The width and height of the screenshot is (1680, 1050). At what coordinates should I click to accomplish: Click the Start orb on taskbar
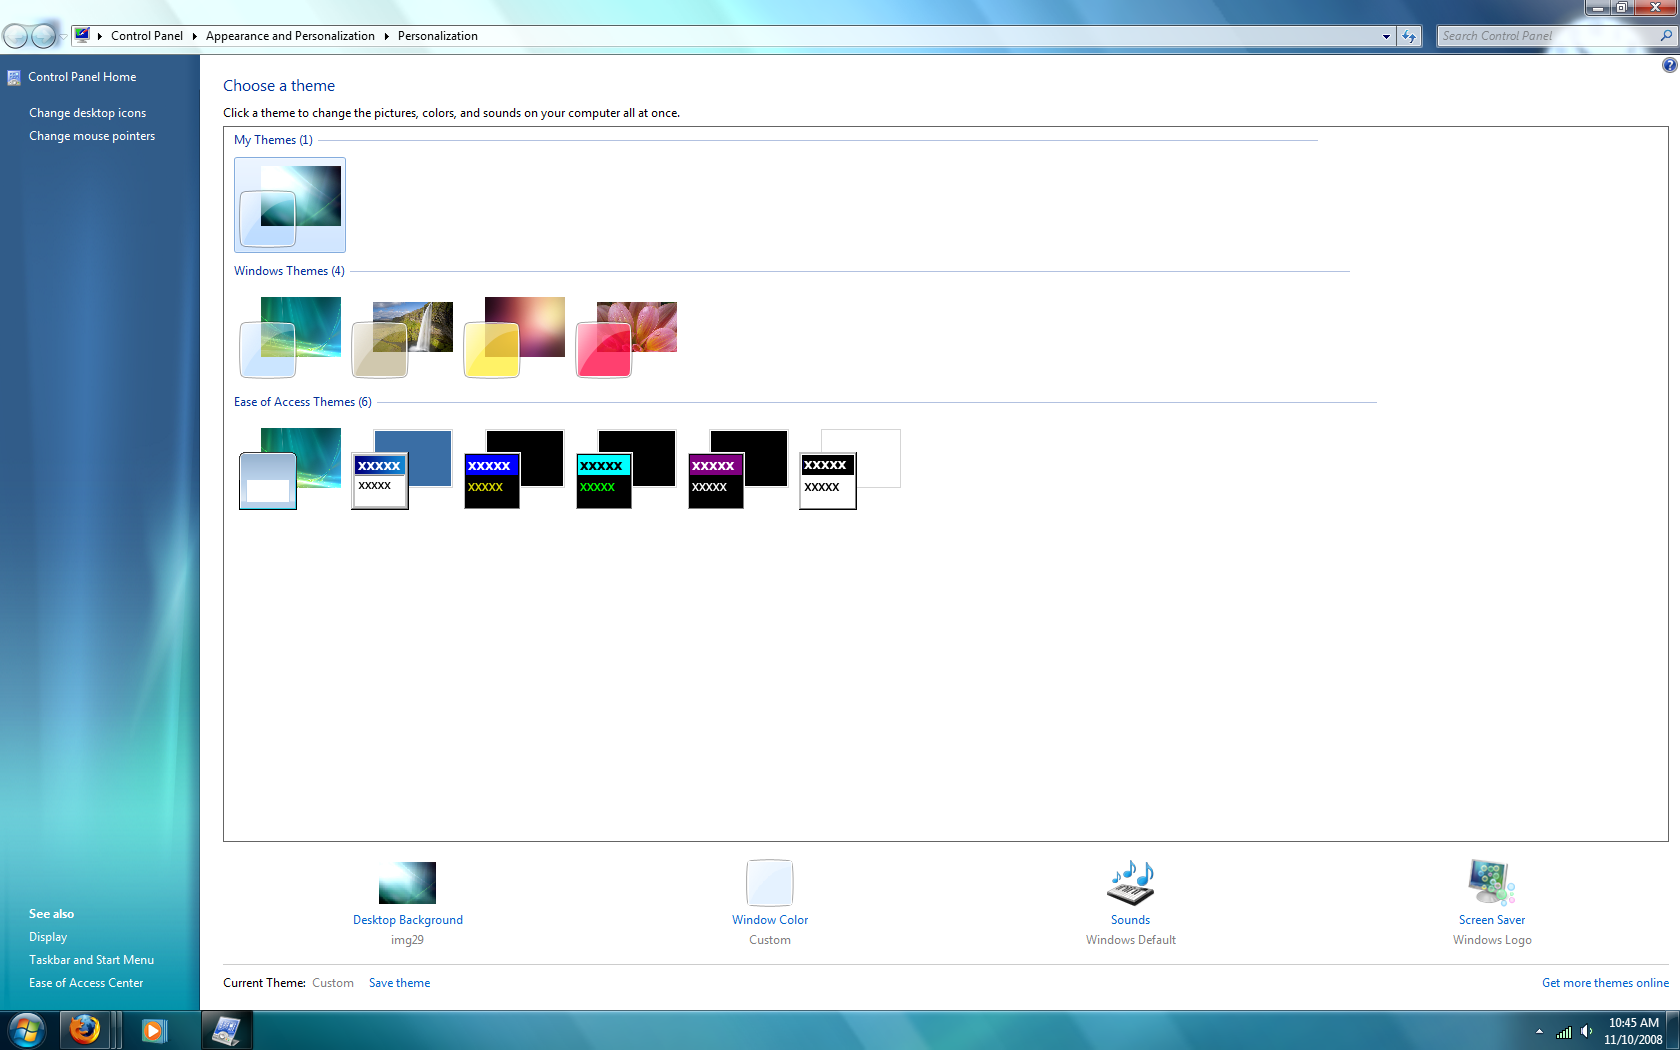26,1029
